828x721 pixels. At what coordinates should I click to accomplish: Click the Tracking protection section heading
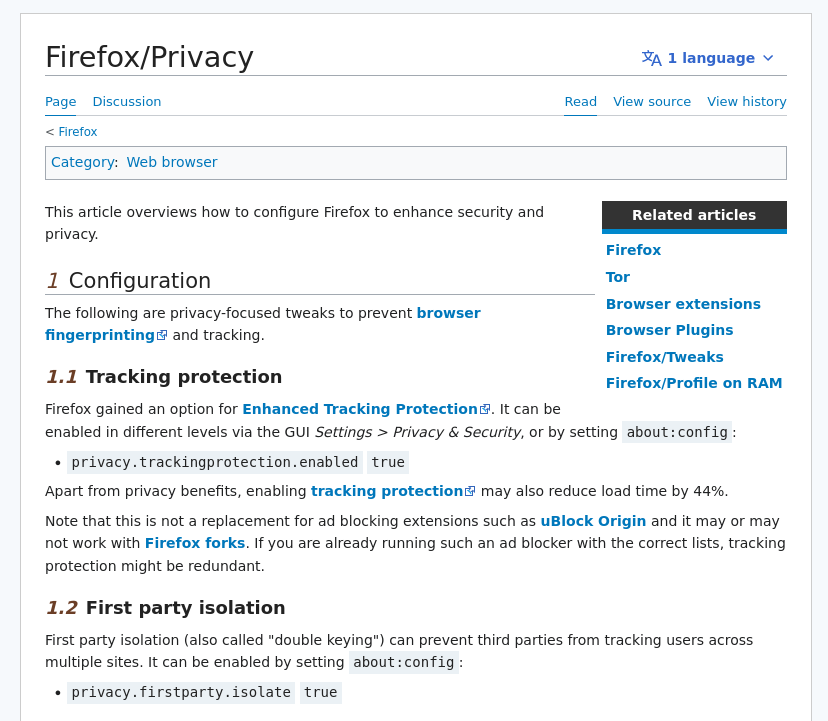(184, 377)
